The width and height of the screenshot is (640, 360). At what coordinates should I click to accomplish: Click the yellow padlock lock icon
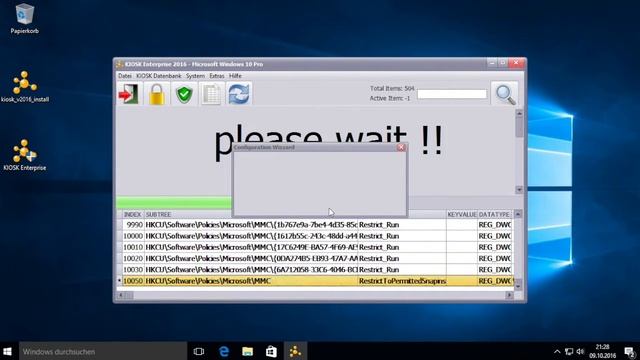tap(157, 93)
